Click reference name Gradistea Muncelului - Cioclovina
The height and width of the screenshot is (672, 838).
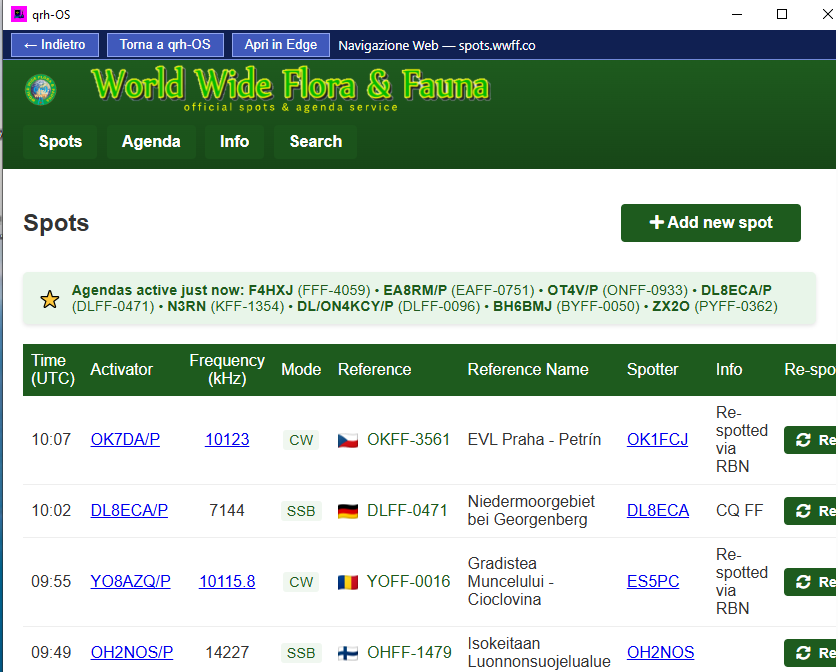(511, 581)
